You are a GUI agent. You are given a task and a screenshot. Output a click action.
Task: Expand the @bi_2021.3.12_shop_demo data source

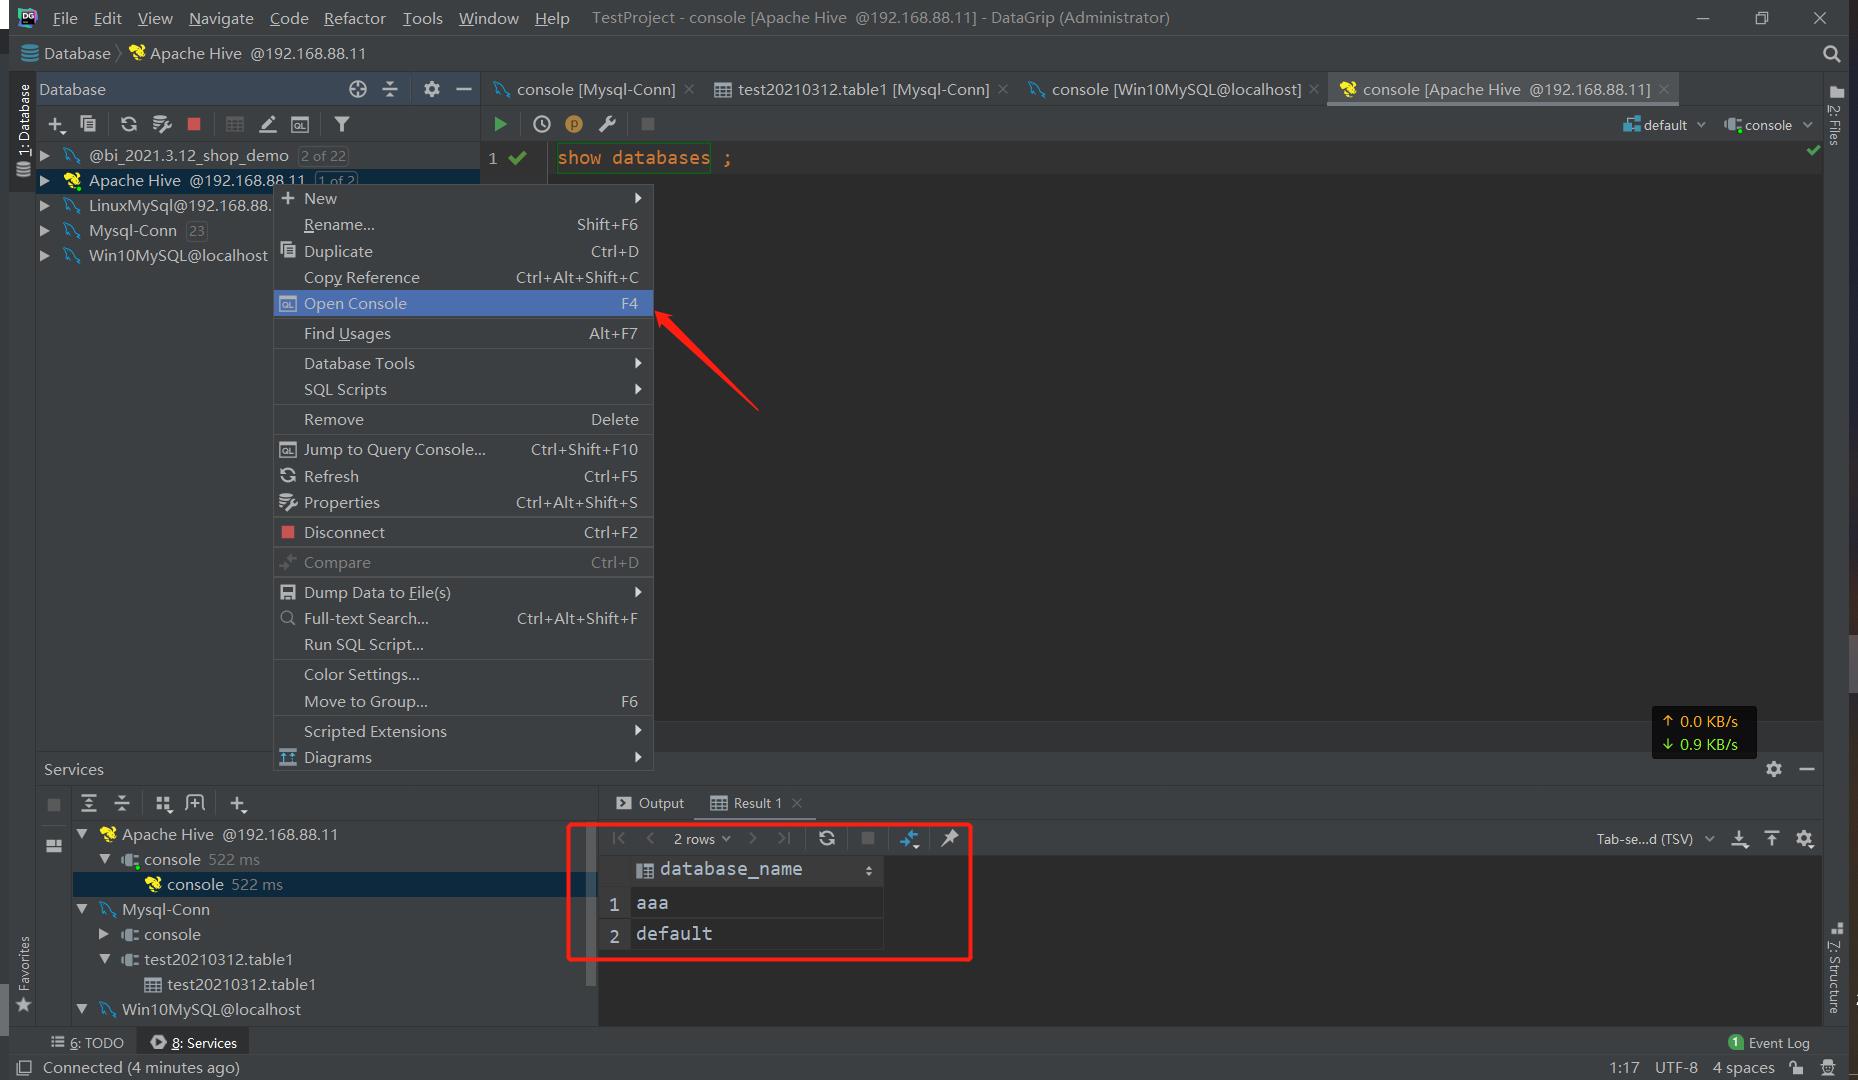[x=44, y=156]
